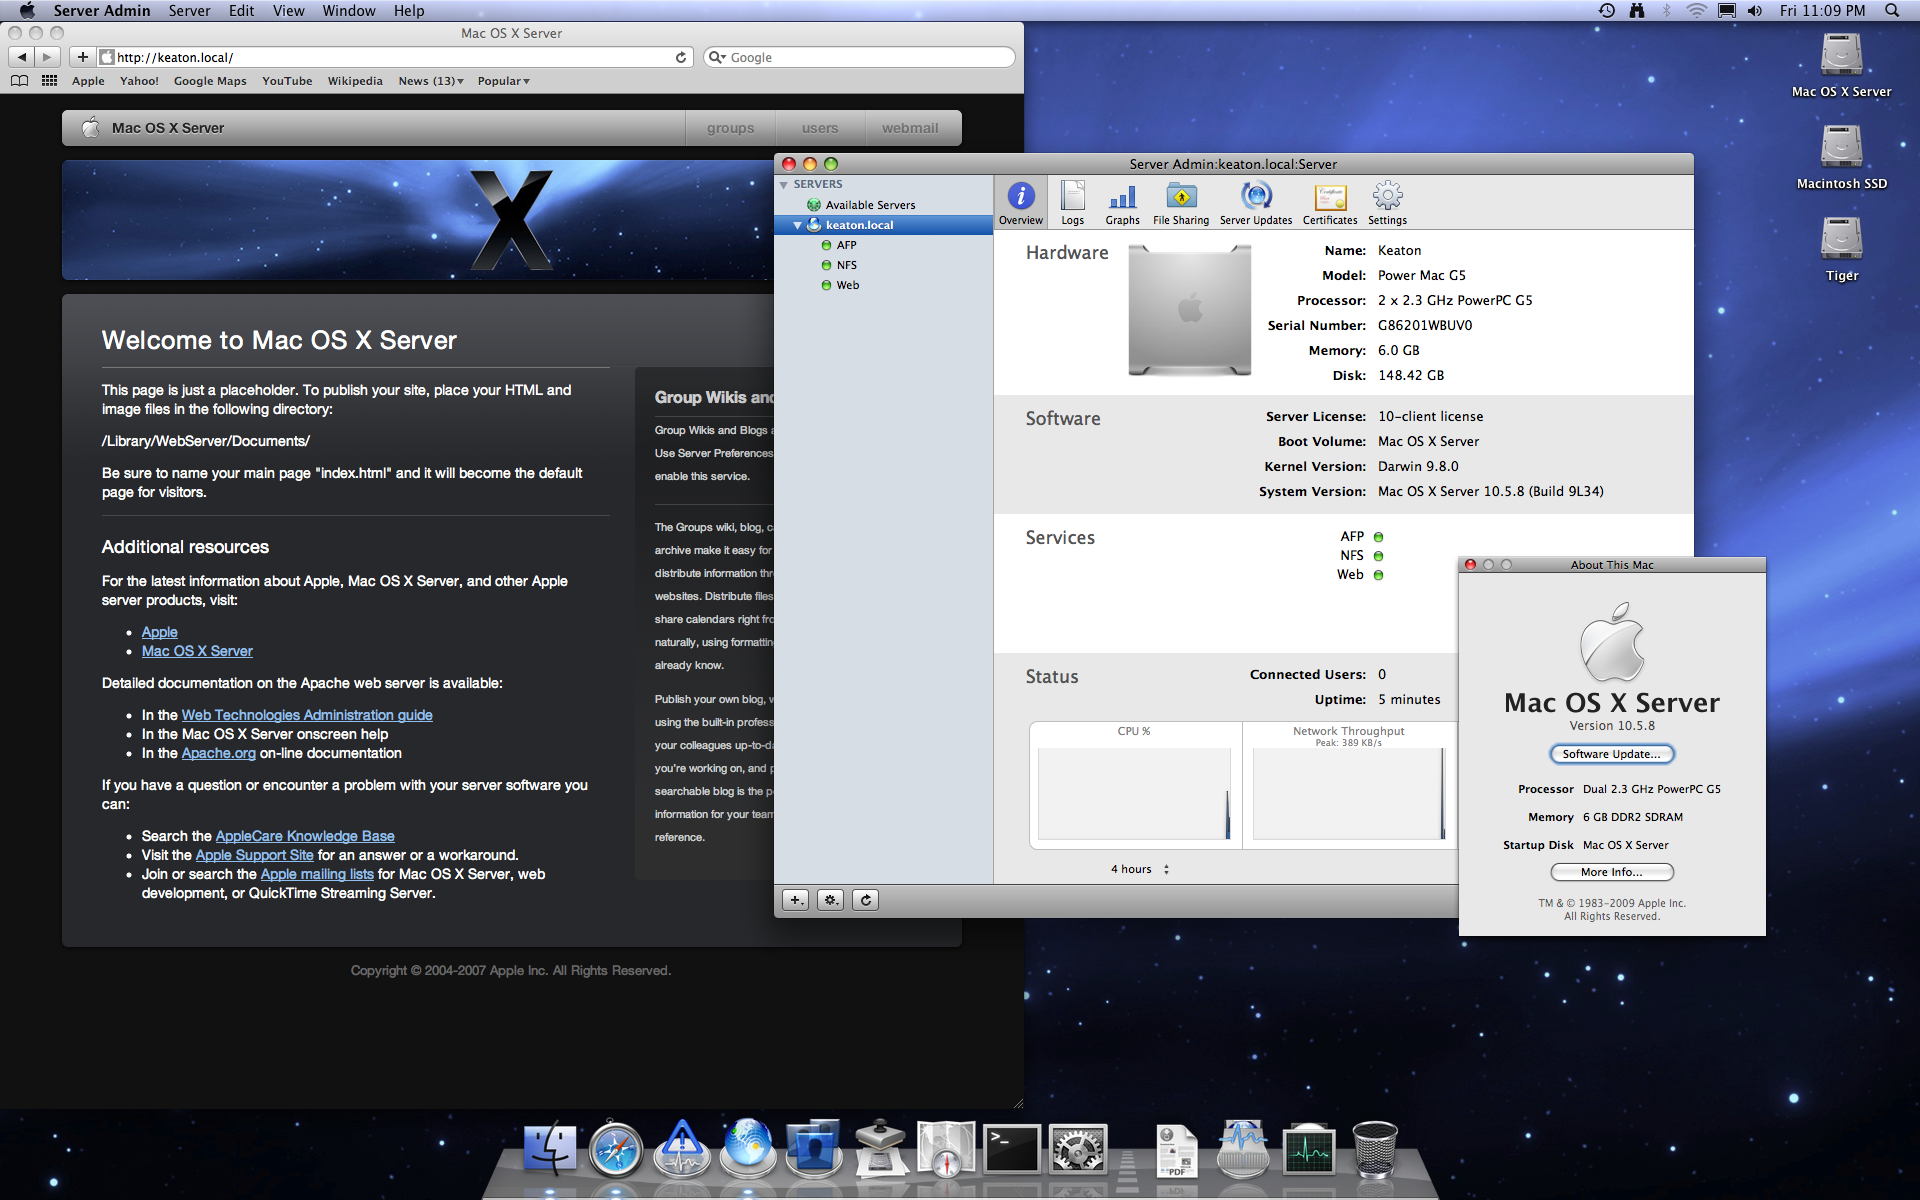Click the Safari address bar field
The image size is (1920, 1200).
pyautogui.click(x=390, y=57)
